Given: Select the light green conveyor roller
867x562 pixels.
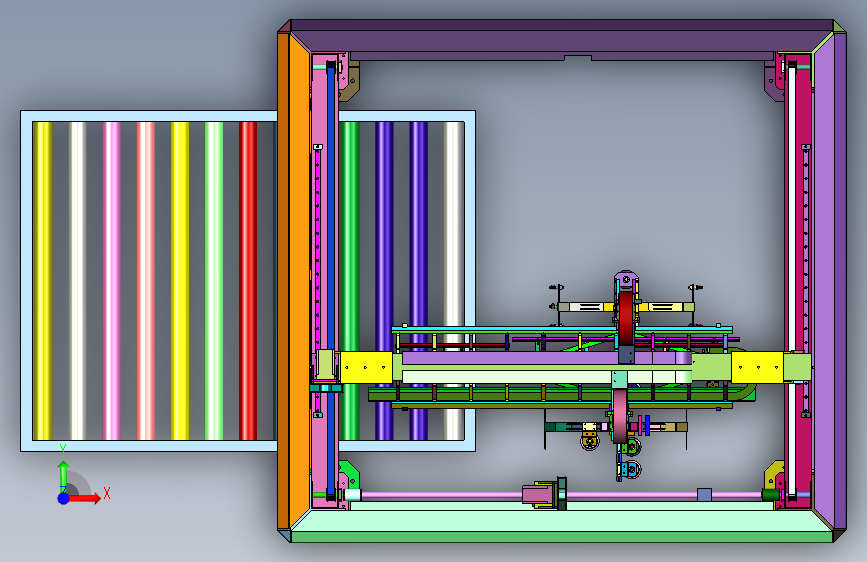Looking at the screenshot, I should (214, 281).
